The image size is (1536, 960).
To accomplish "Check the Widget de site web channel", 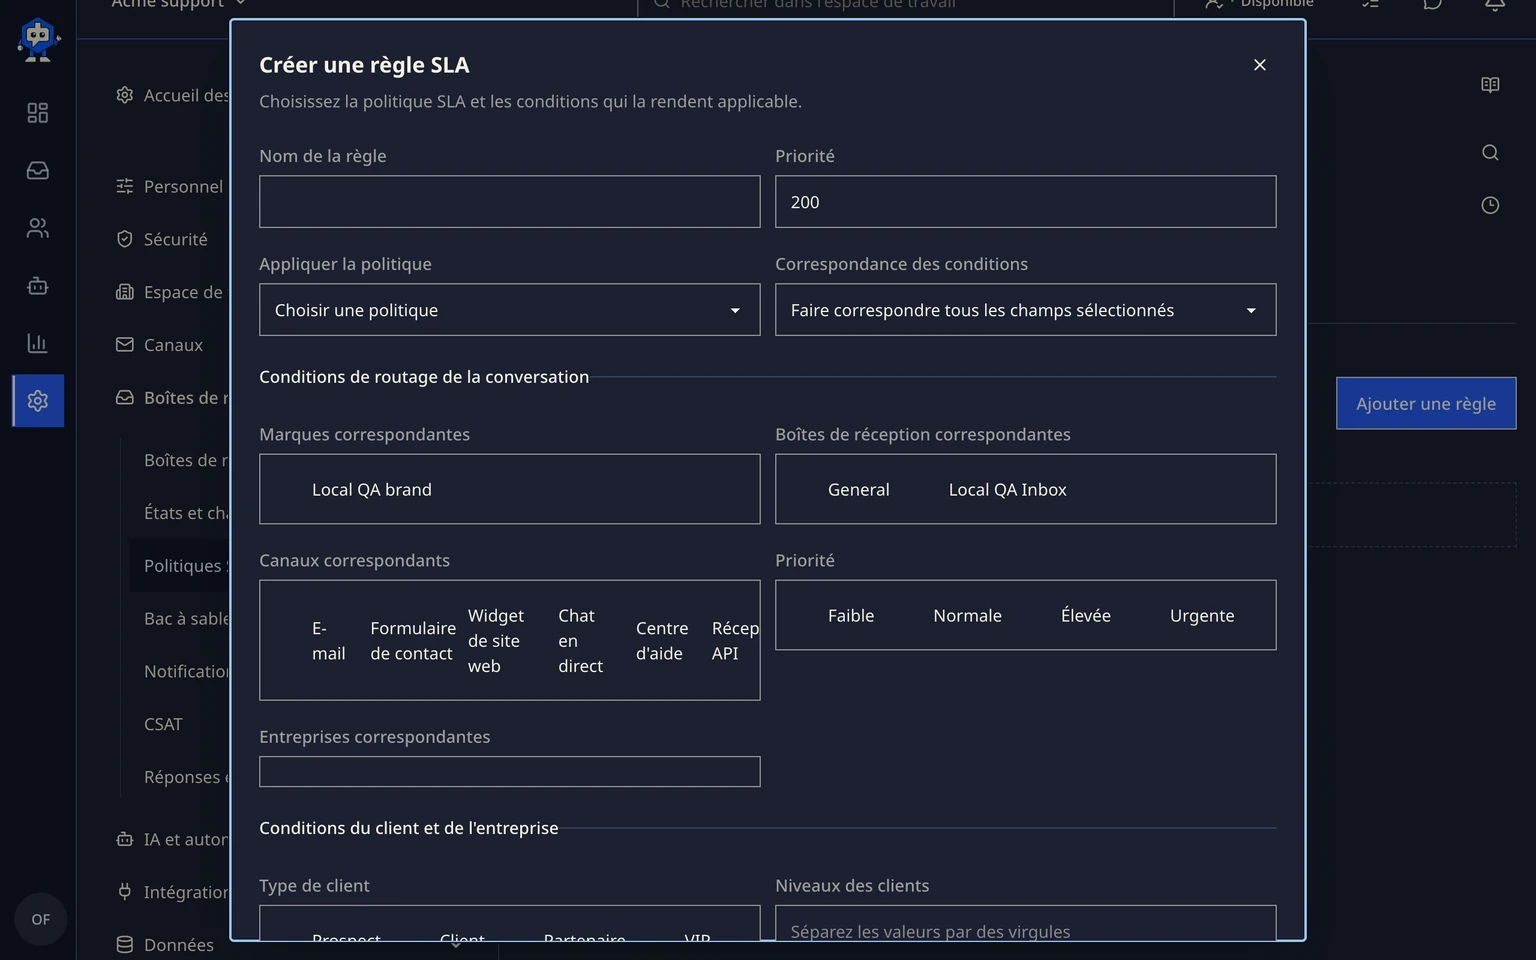I will point(496,641).
